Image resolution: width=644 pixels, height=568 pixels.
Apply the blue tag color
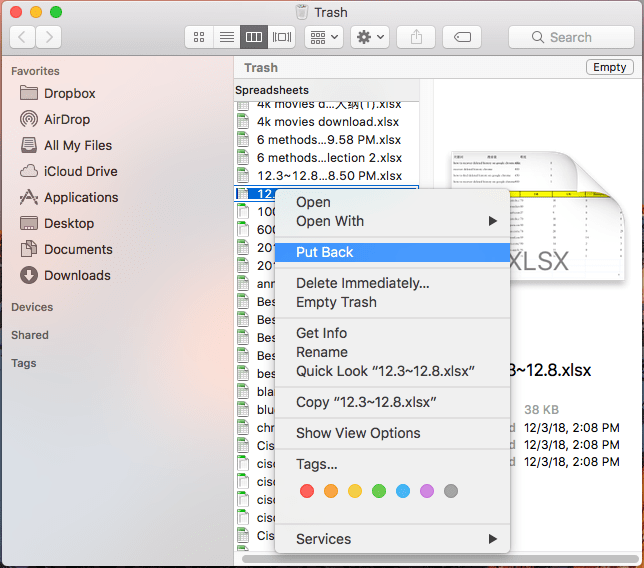point(403,491)
